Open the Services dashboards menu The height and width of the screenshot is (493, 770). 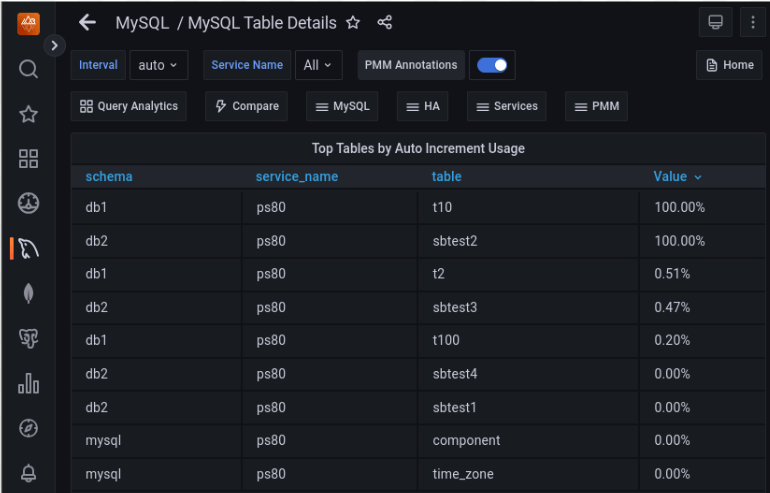(507, 106)
